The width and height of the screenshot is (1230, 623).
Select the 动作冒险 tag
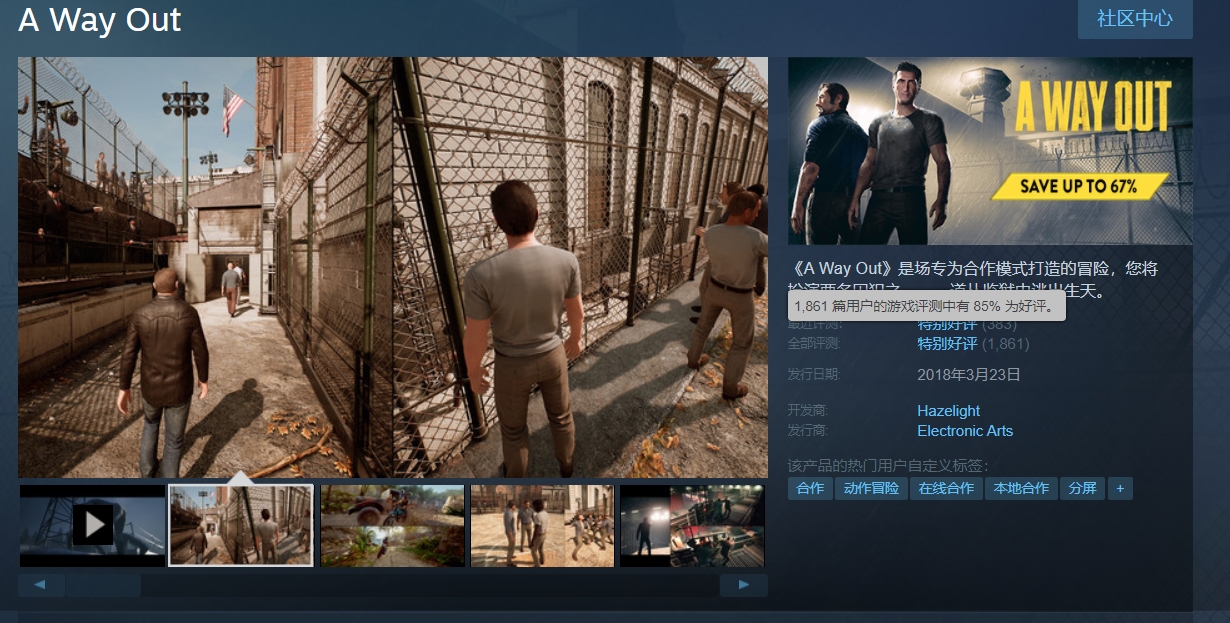[871, 489]
